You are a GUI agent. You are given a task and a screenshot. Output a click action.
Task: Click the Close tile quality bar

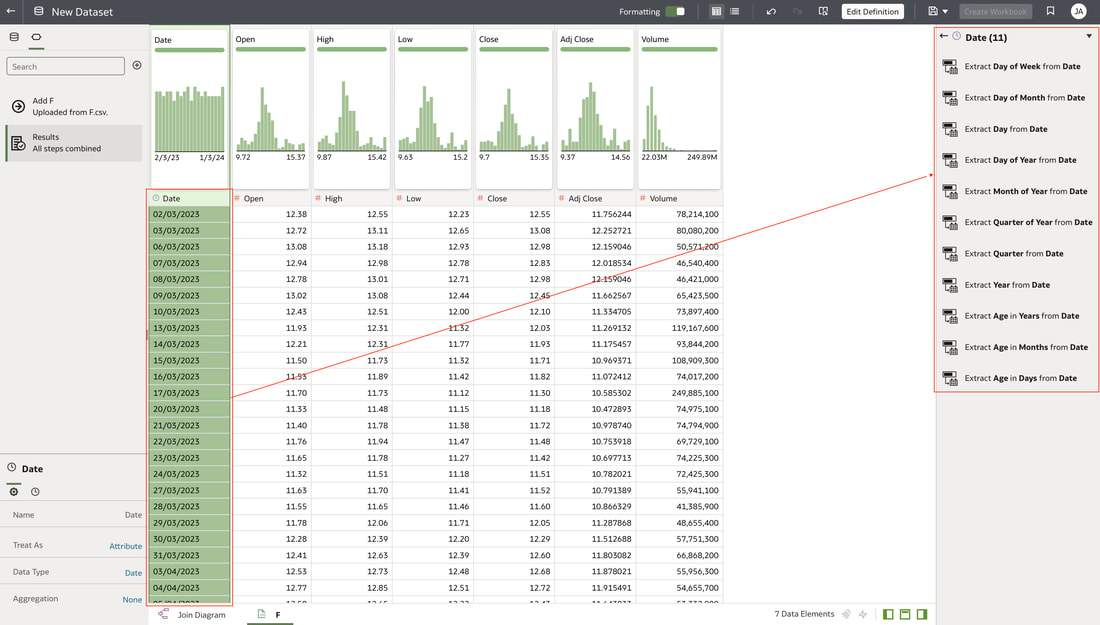pos(514,49)
